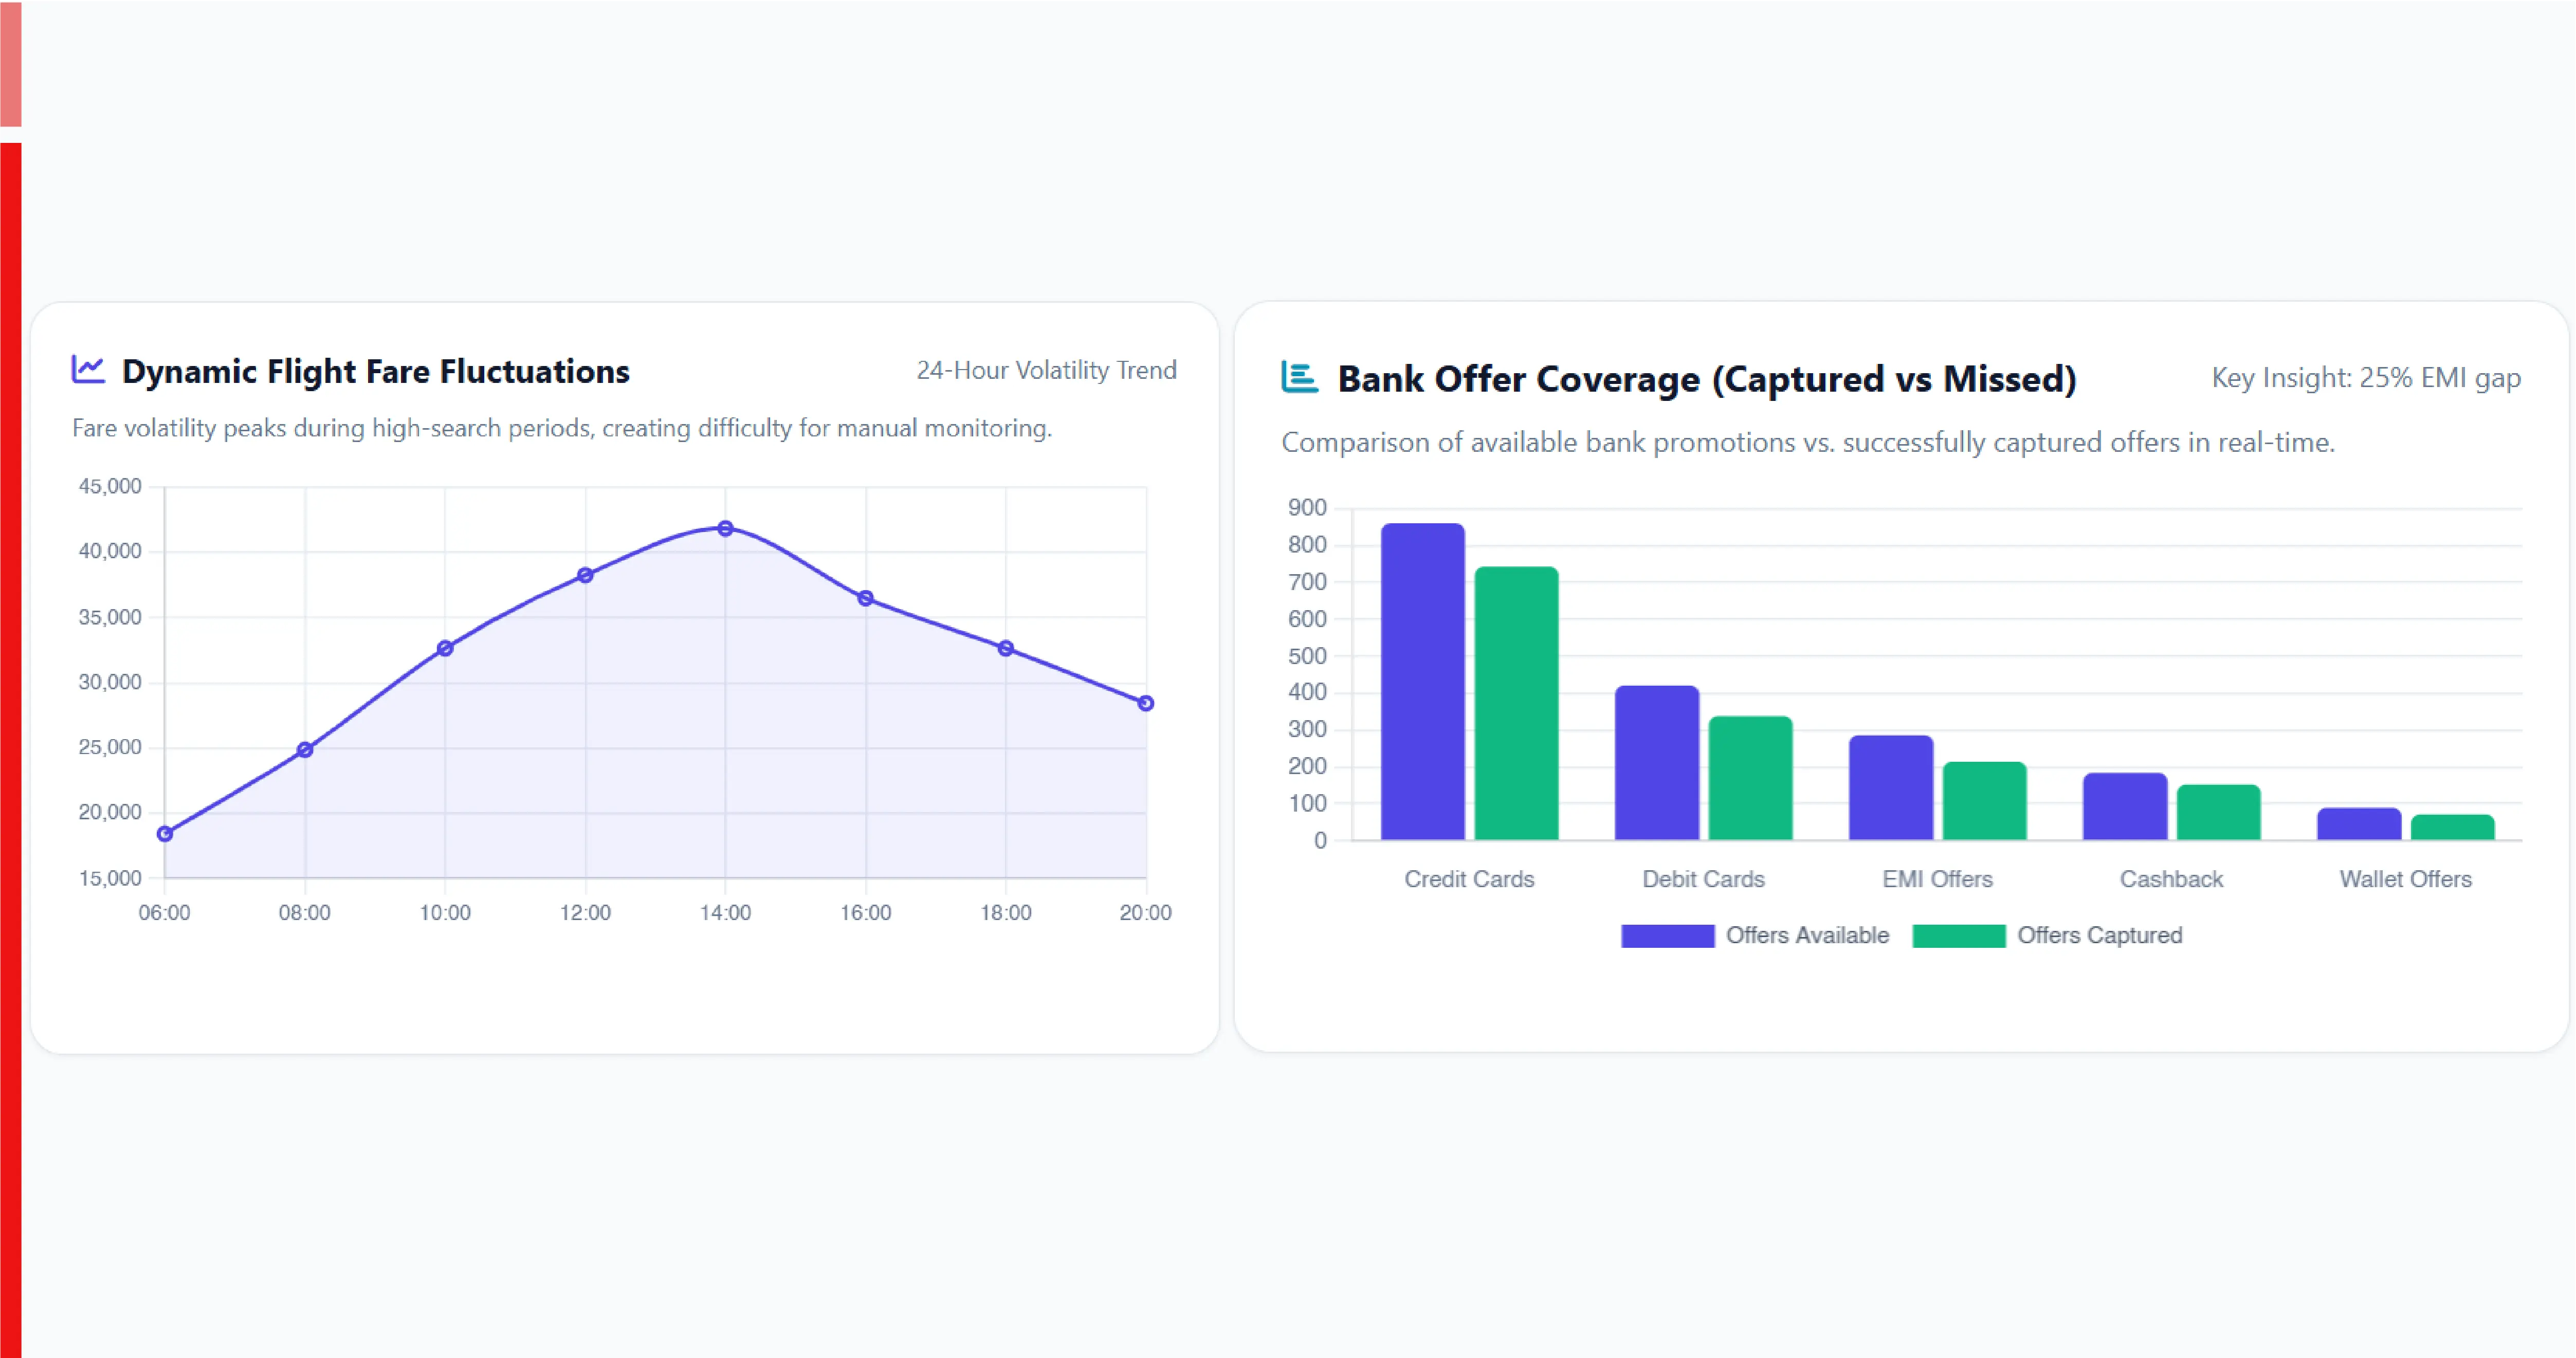Select the 16:00 data point on fare line

(x=866, y=598)
